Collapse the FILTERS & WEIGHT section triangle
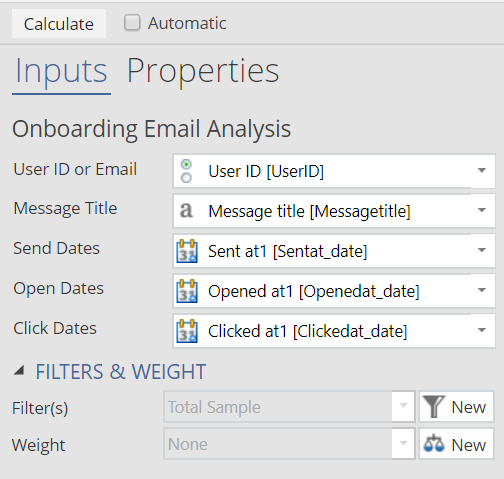Image resolution: width=504 pixels, height=479 pixels. click(19, 370)
